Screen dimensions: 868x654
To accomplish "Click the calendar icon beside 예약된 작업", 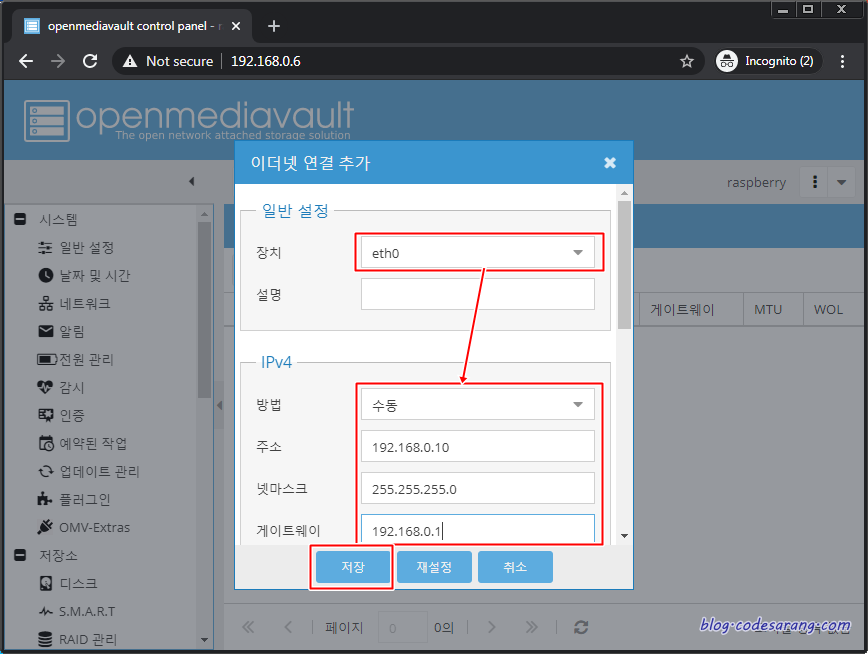I will 45,443.
